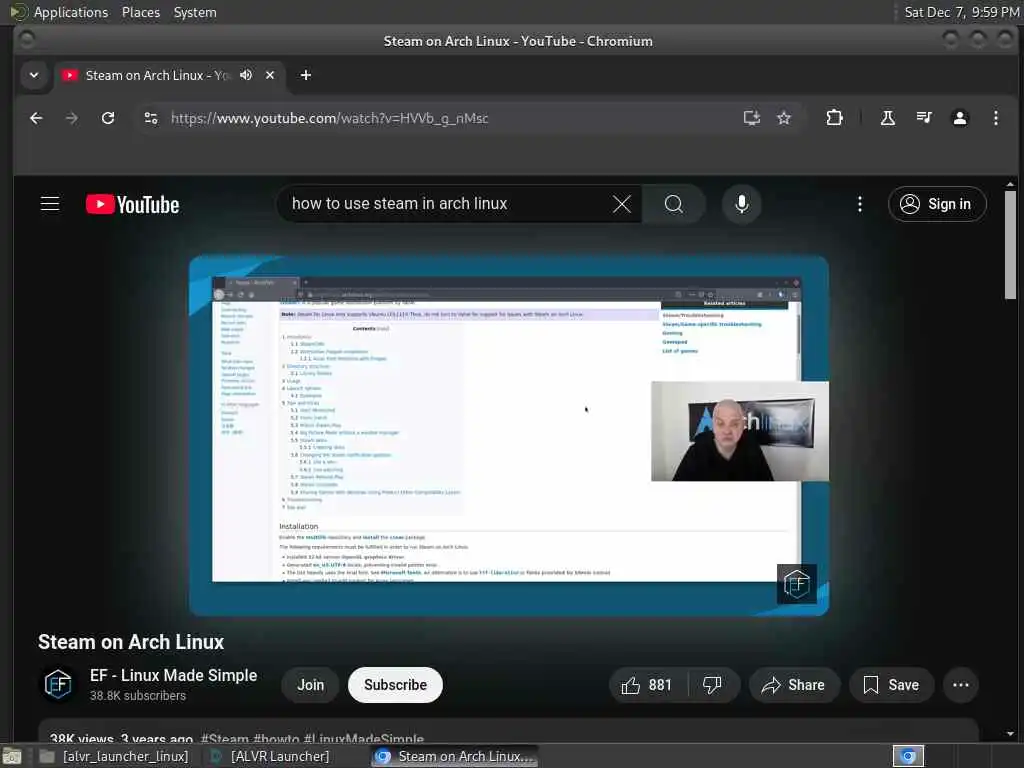Click the scrollbar up arrow

(1010, 184)
